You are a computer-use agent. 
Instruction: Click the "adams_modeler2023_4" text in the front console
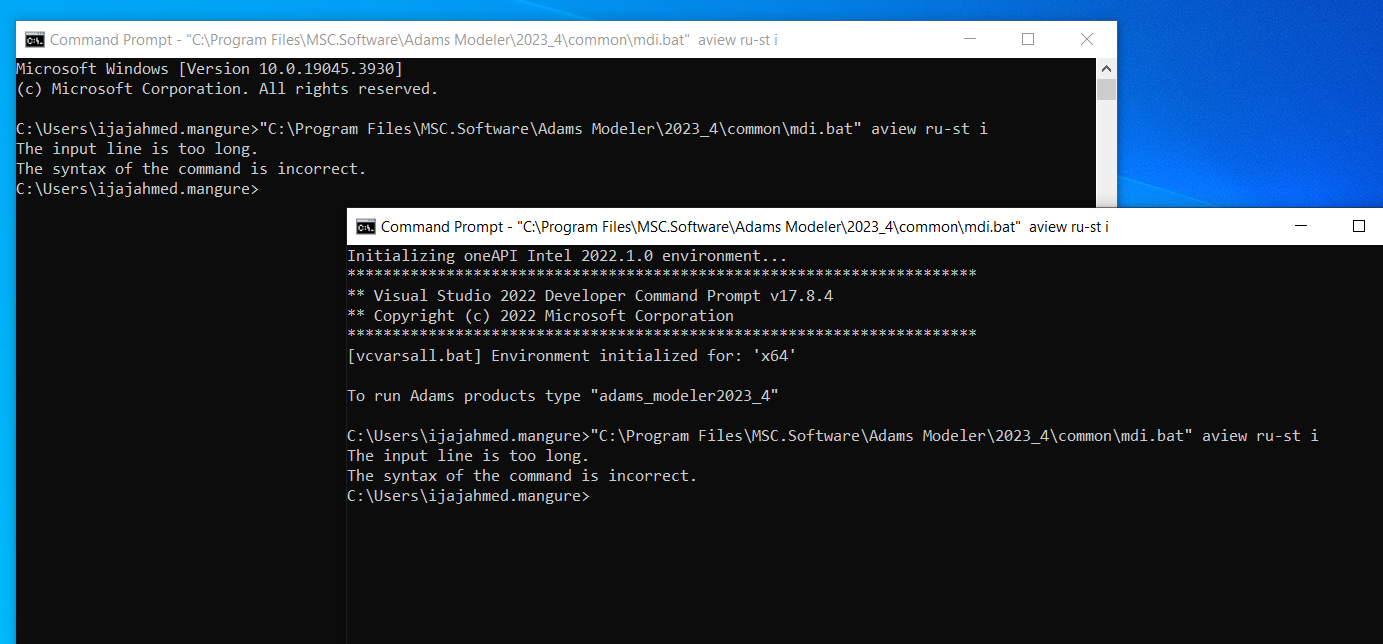tap(688, 396)
